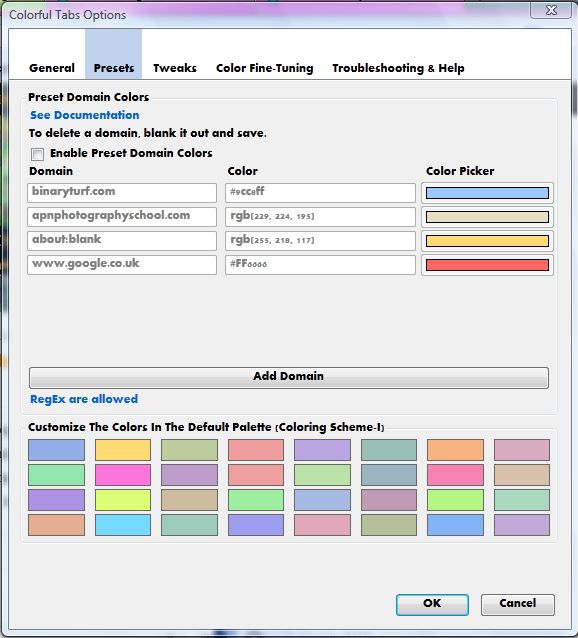
Task: Open blue color picker for binaryturf.com
Action: click(487, 193)
